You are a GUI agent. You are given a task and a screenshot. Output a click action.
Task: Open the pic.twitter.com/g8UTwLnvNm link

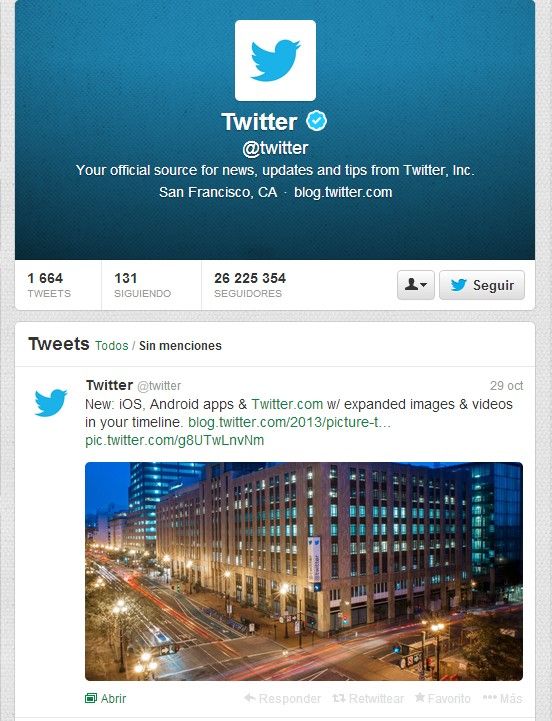(174, 440)
